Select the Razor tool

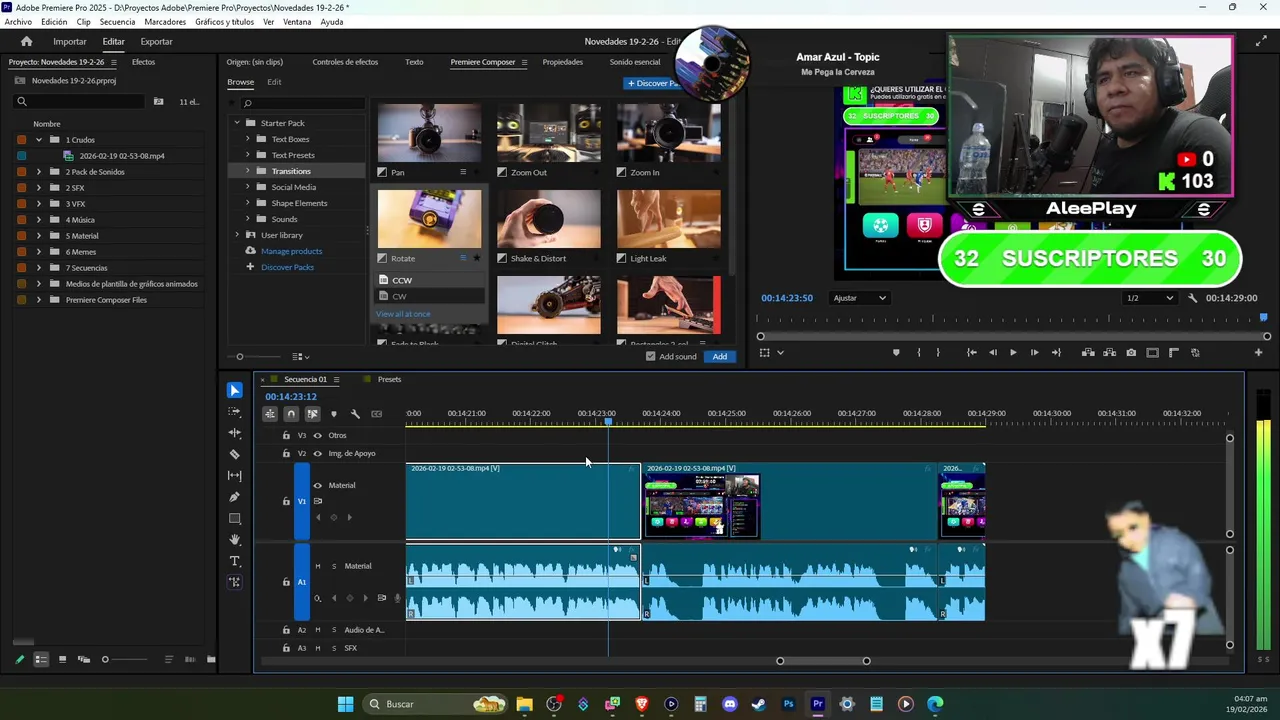click(x=235, y=454)
